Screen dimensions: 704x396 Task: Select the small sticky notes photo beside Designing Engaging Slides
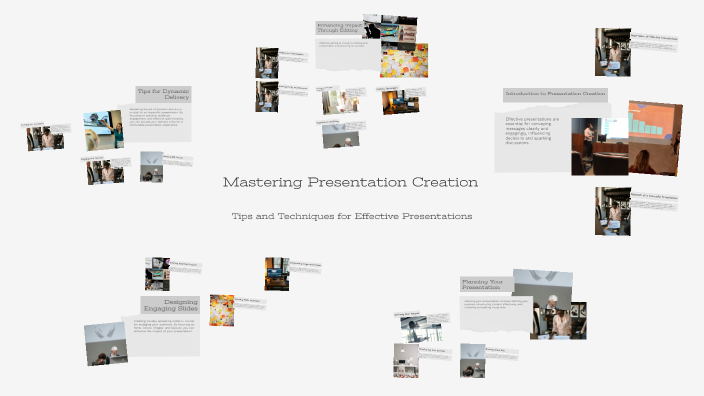(x=222, y=310)
